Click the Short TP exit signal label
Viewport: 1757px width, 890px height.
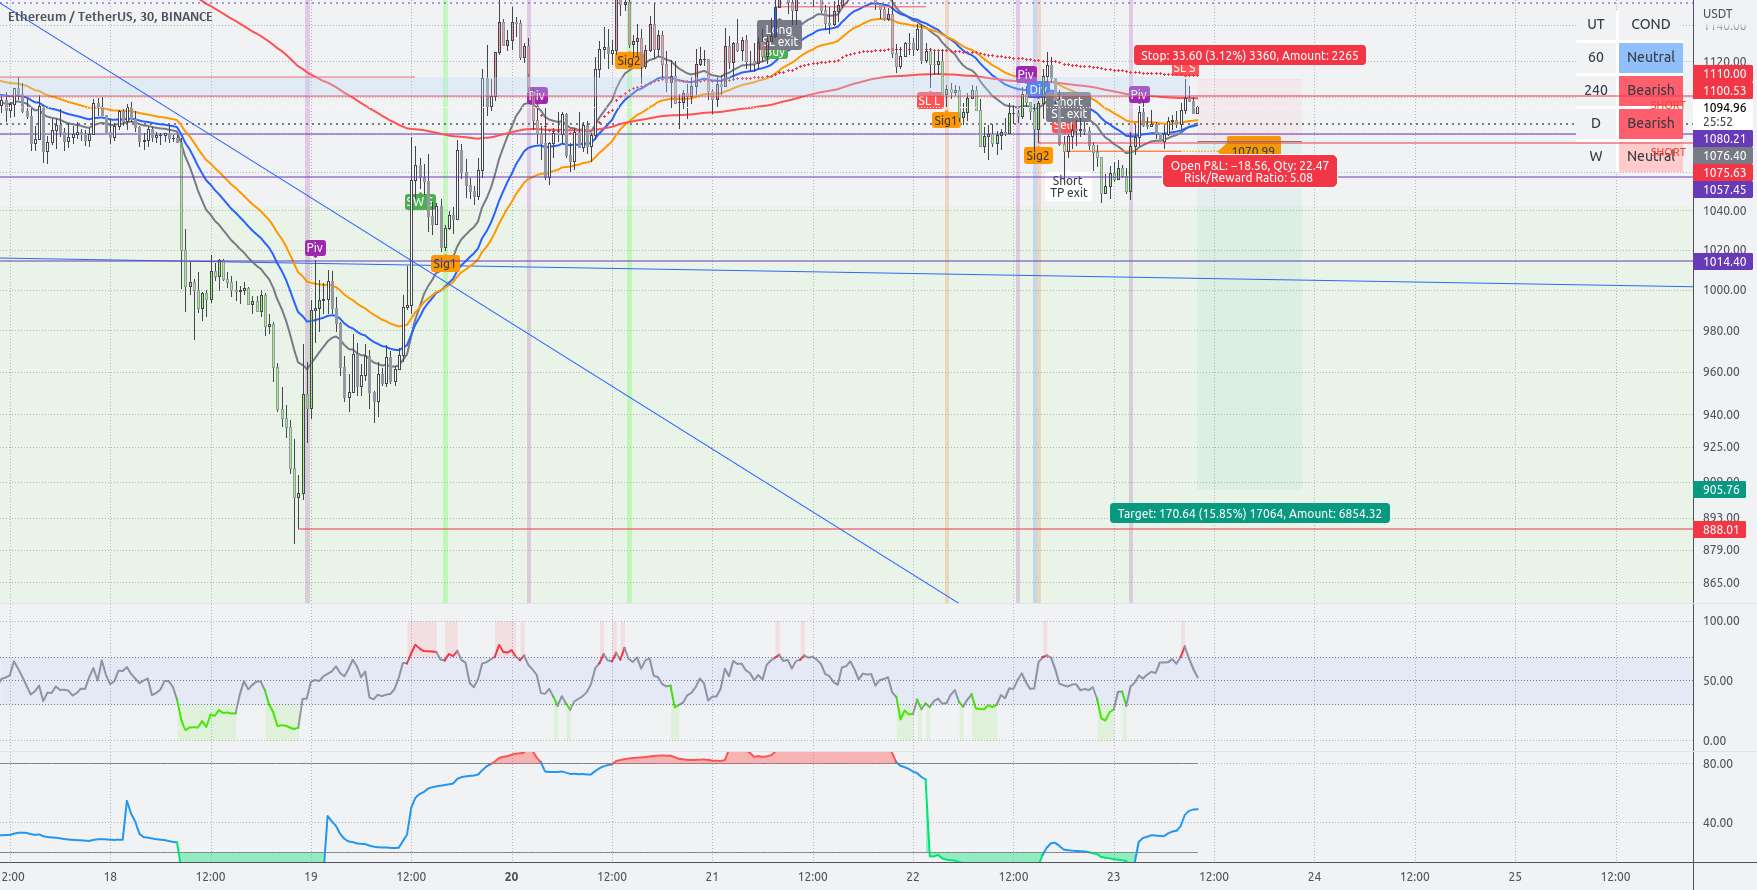tap(1068, 187)
